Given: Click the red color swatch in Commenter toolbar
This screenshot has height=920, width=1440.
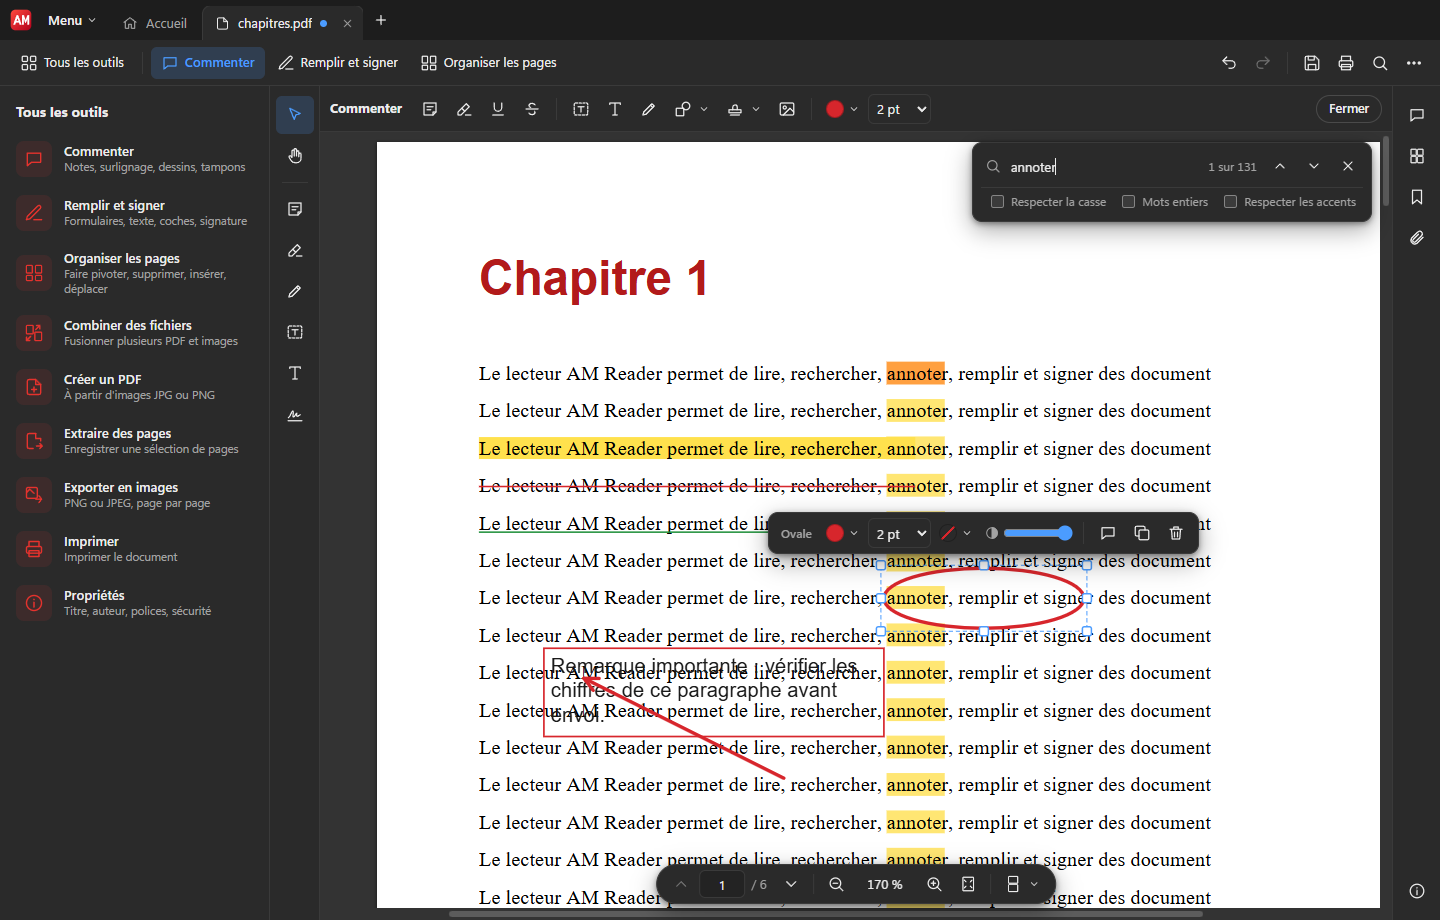Looking at the screenshot, I should [x=835, y=109].
